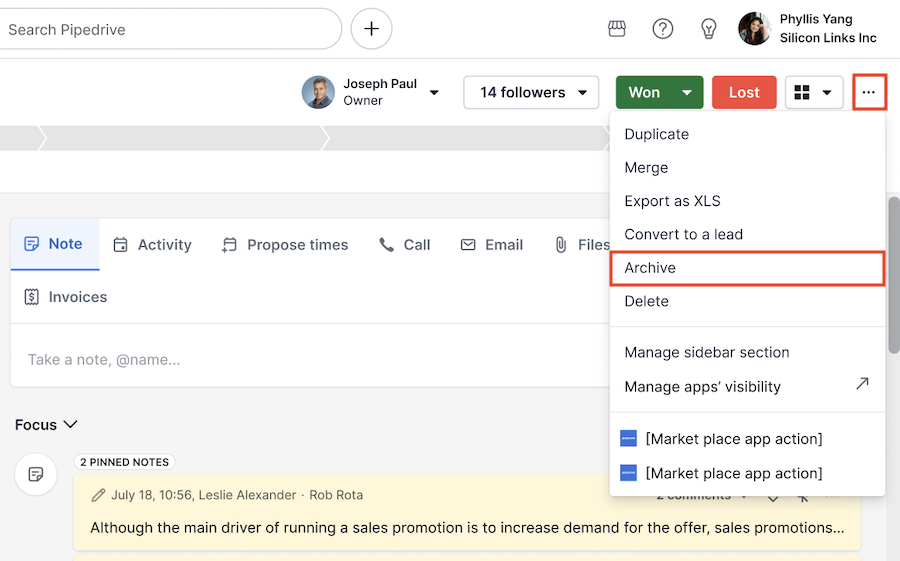Switch to the Note tab
The image size is (900, 561).
point(55,244)
